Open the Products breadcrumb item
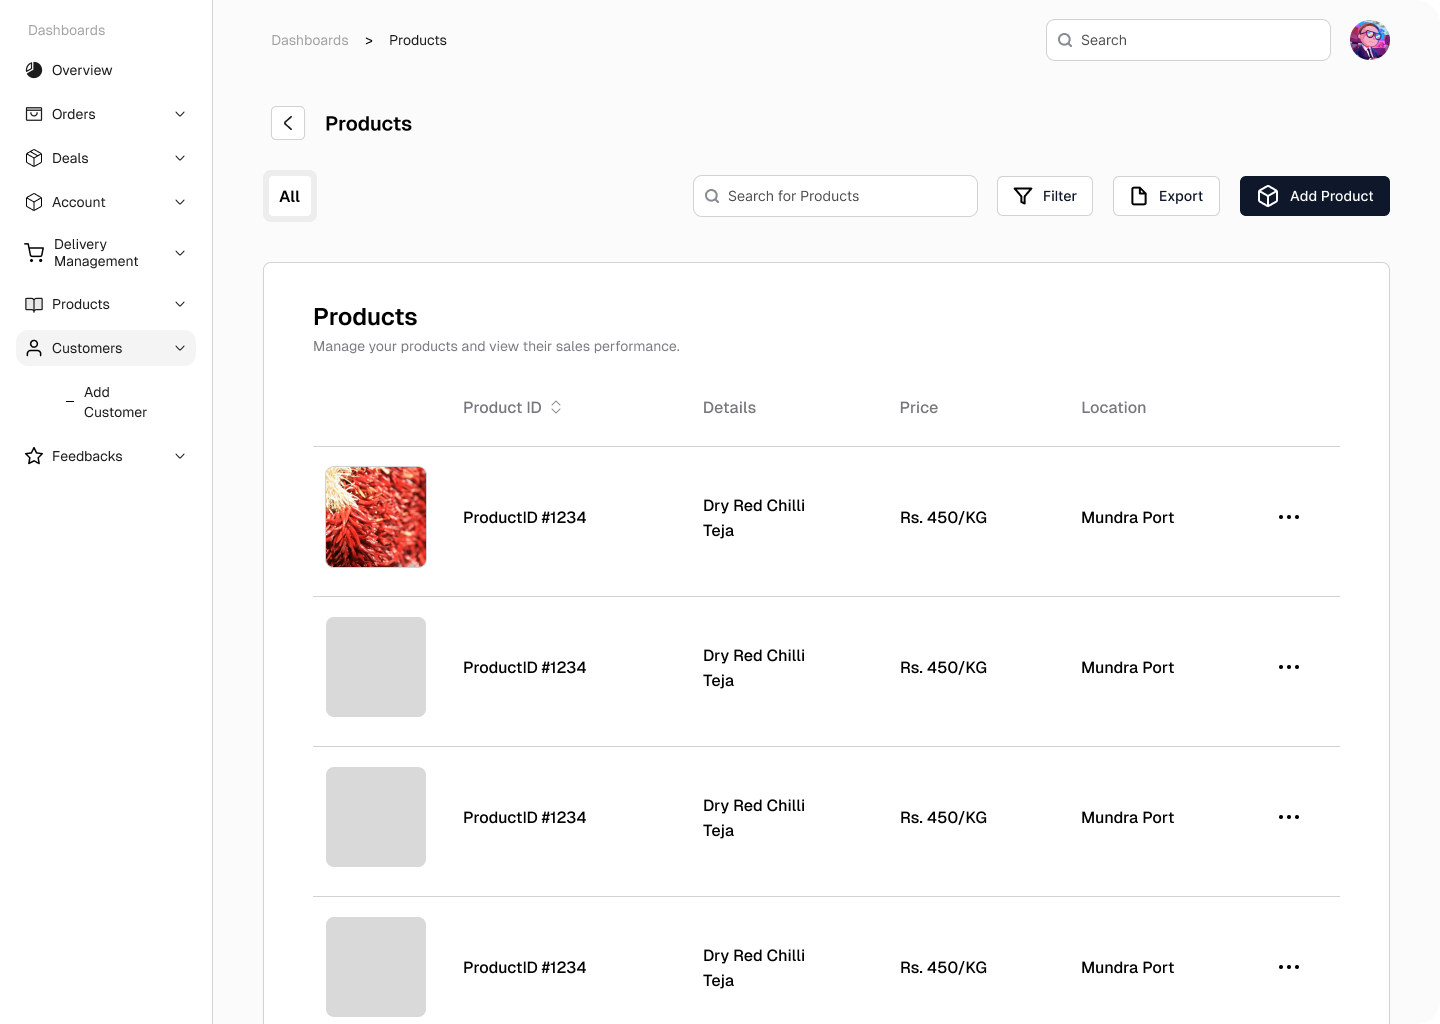1440x1024 pixels. point(418,40)
